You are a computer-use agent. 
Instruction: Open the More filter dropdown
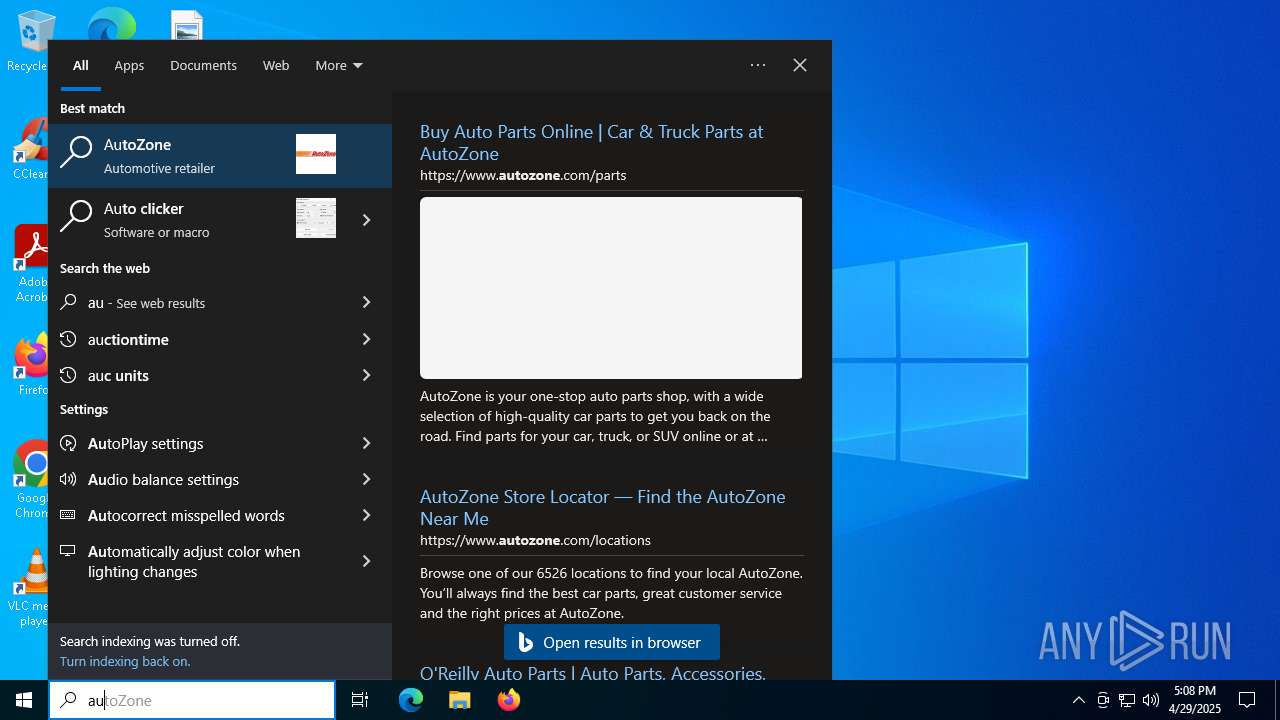[339, 65]
